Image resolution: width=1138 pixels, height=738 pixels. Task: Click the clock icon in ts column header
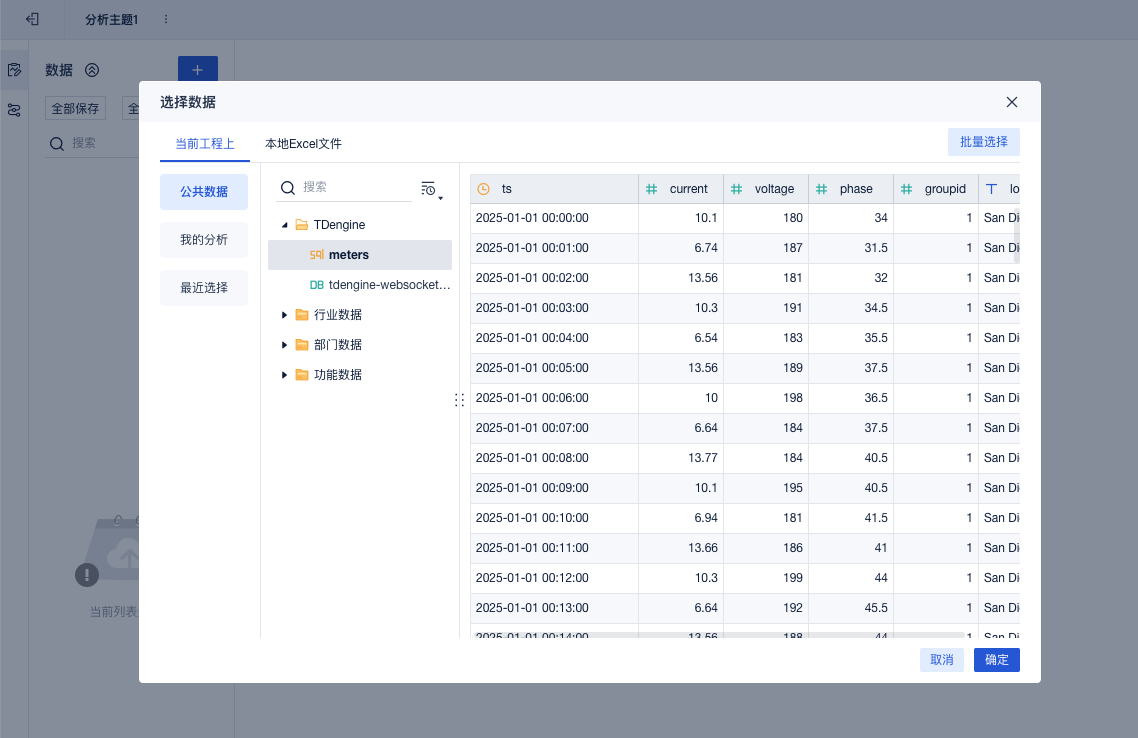tap(484, 189)
